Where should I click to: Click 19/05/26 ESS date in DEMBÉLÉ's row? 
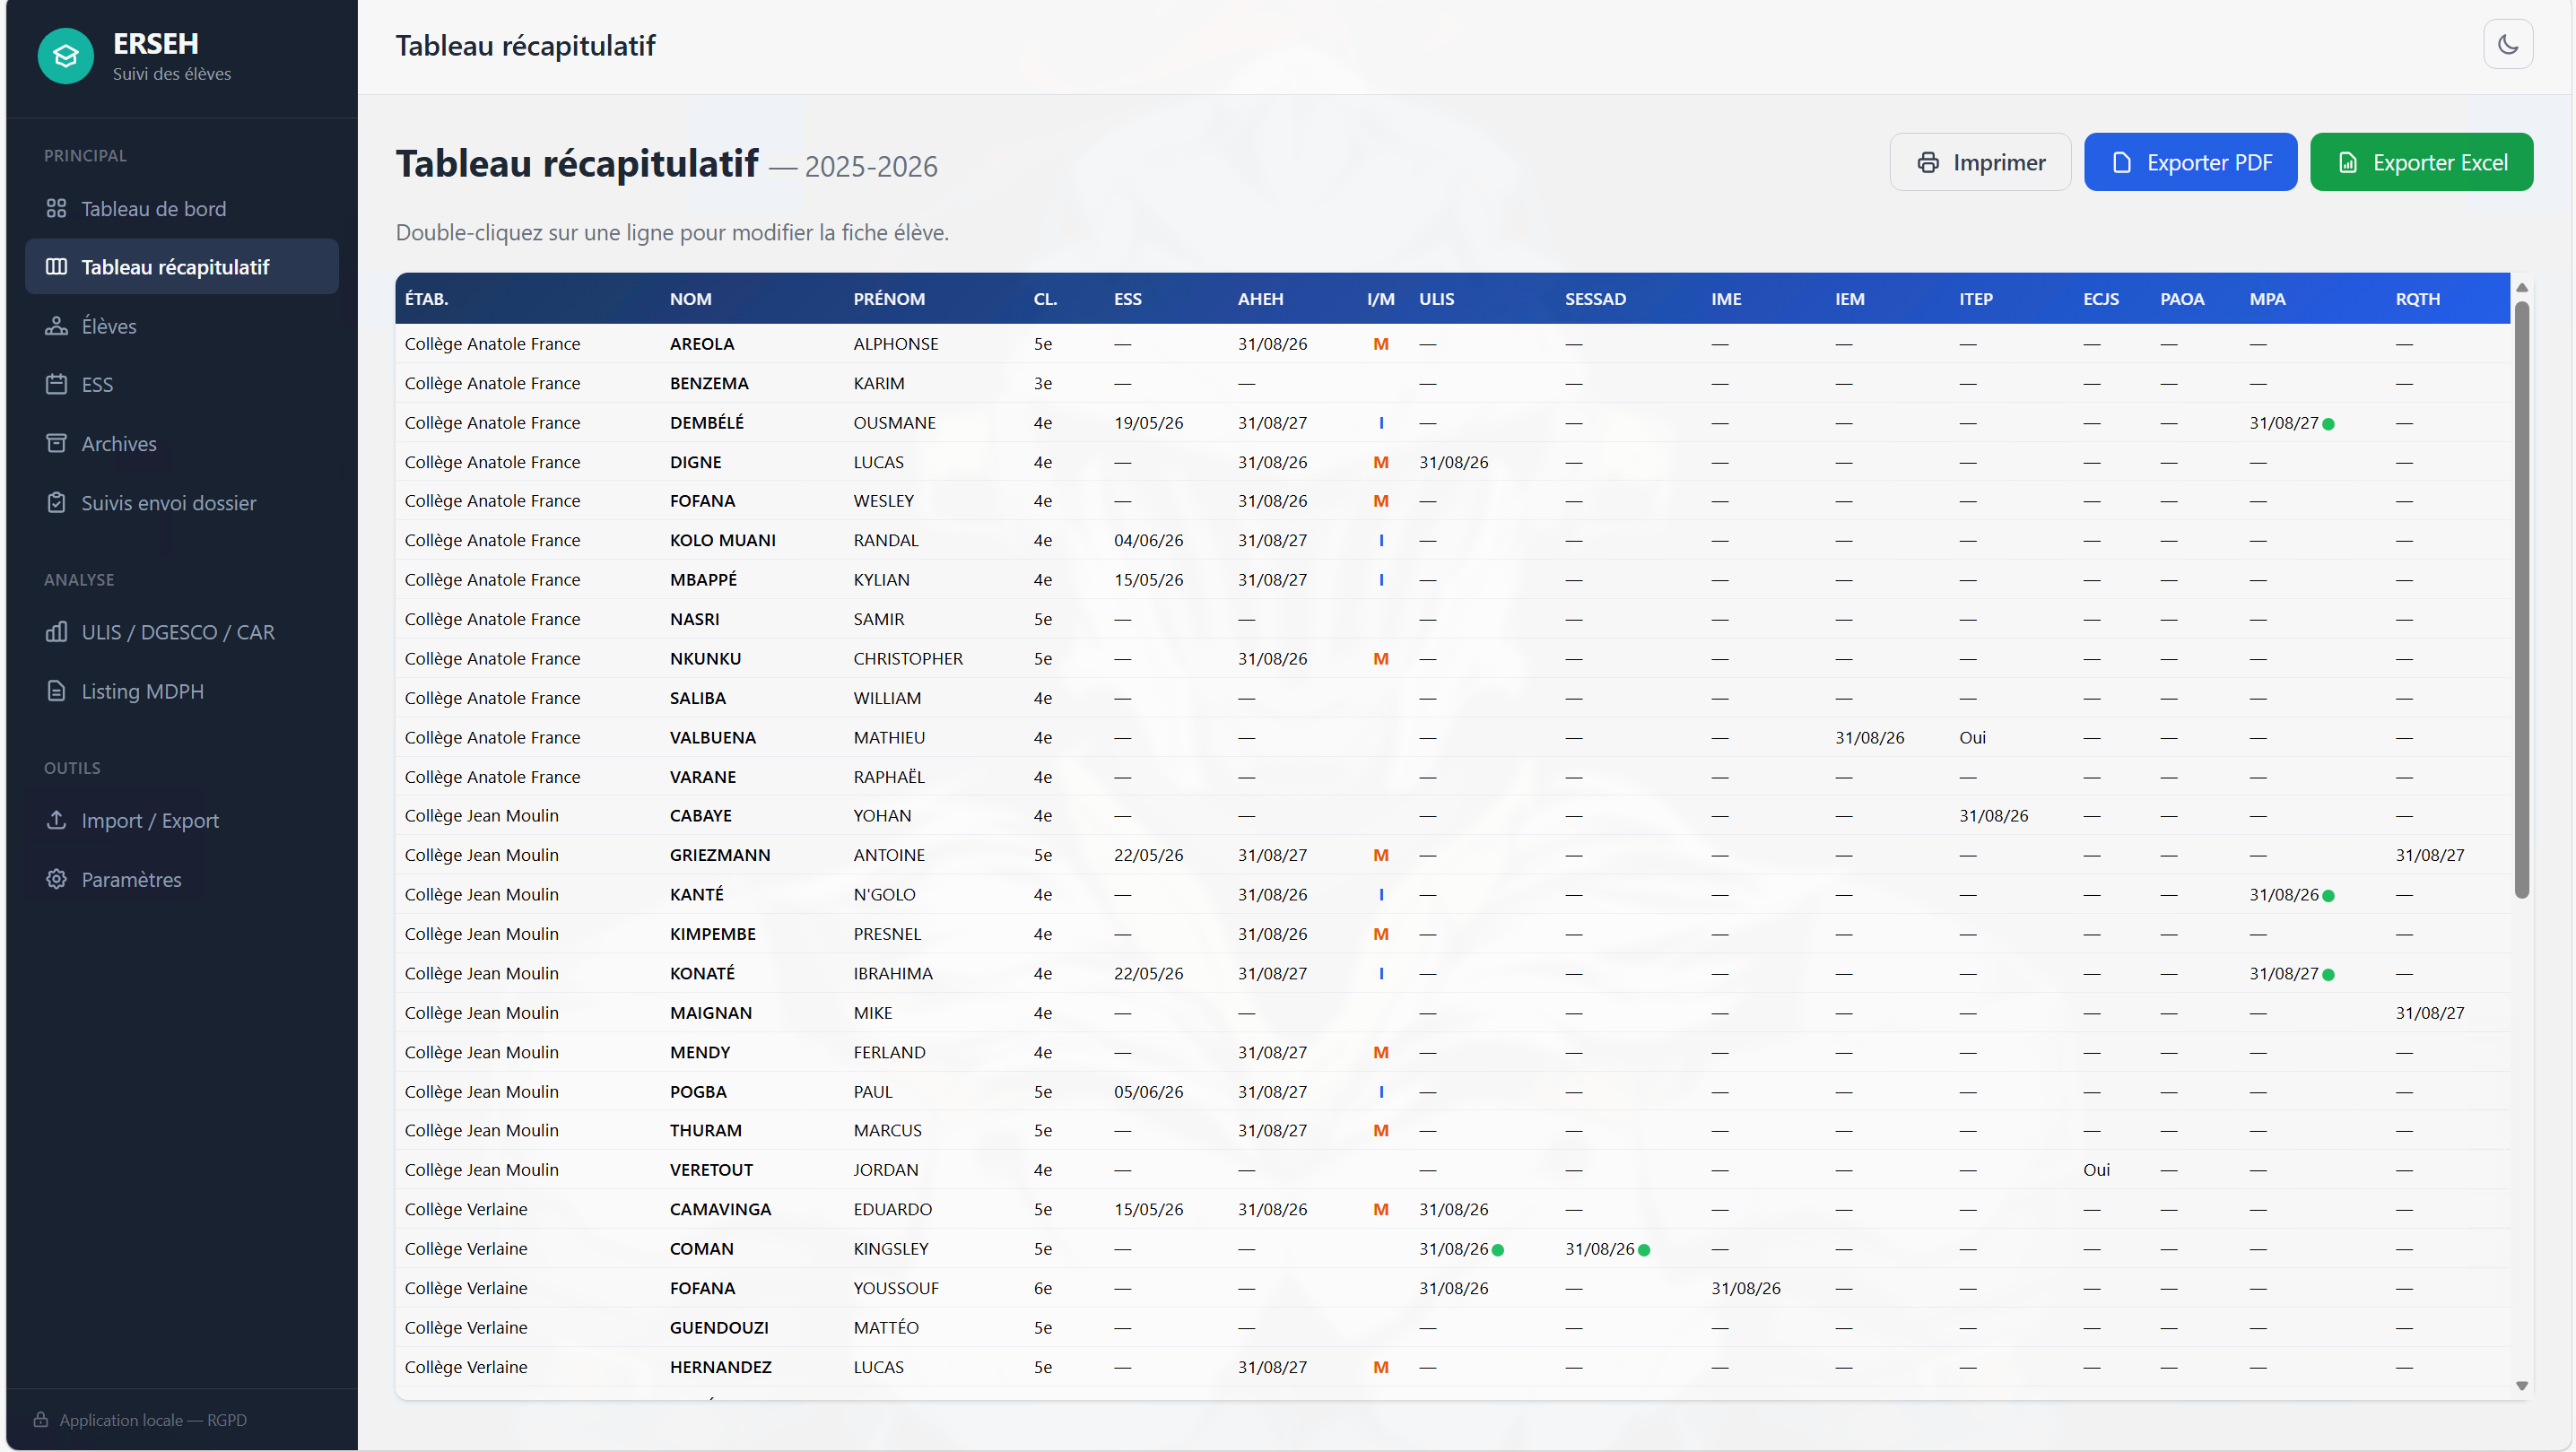click(1148, 423)
